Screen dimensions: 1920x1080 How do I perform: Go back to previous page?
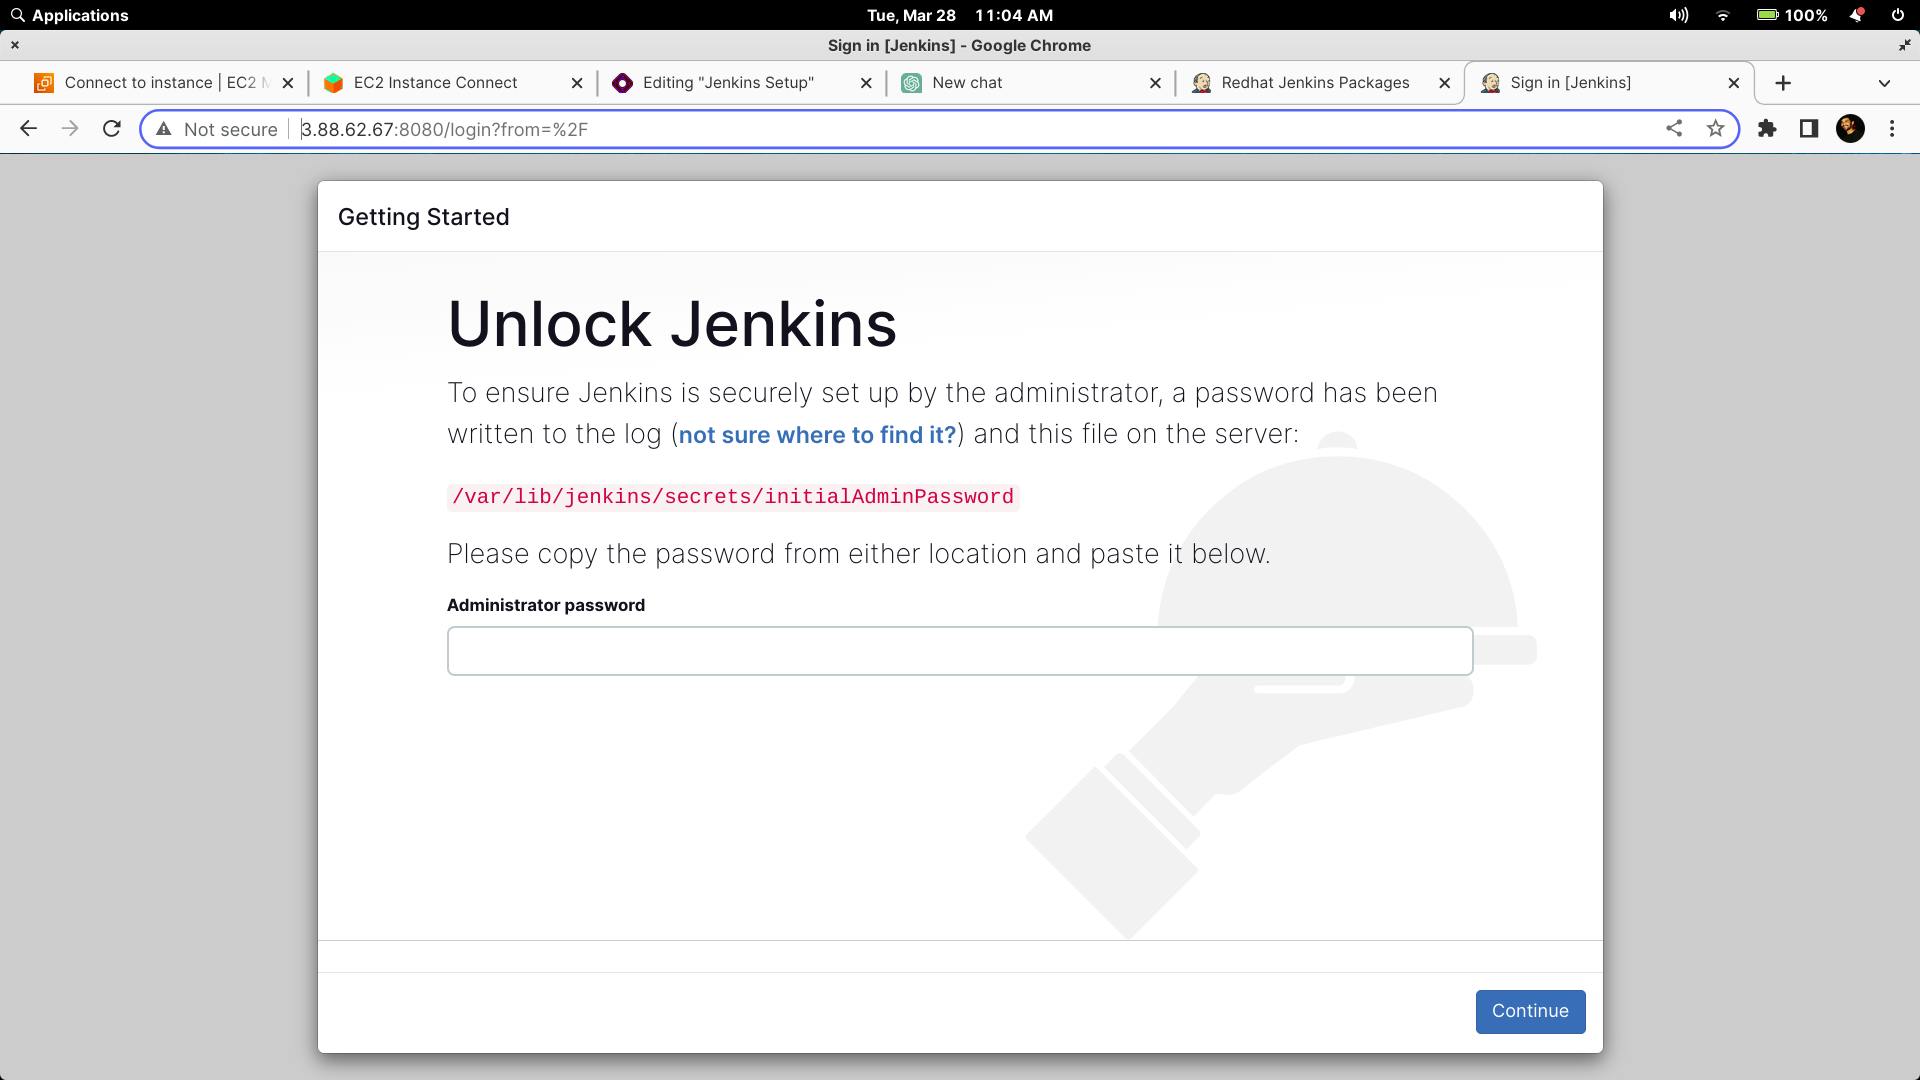tap(28, 129)
